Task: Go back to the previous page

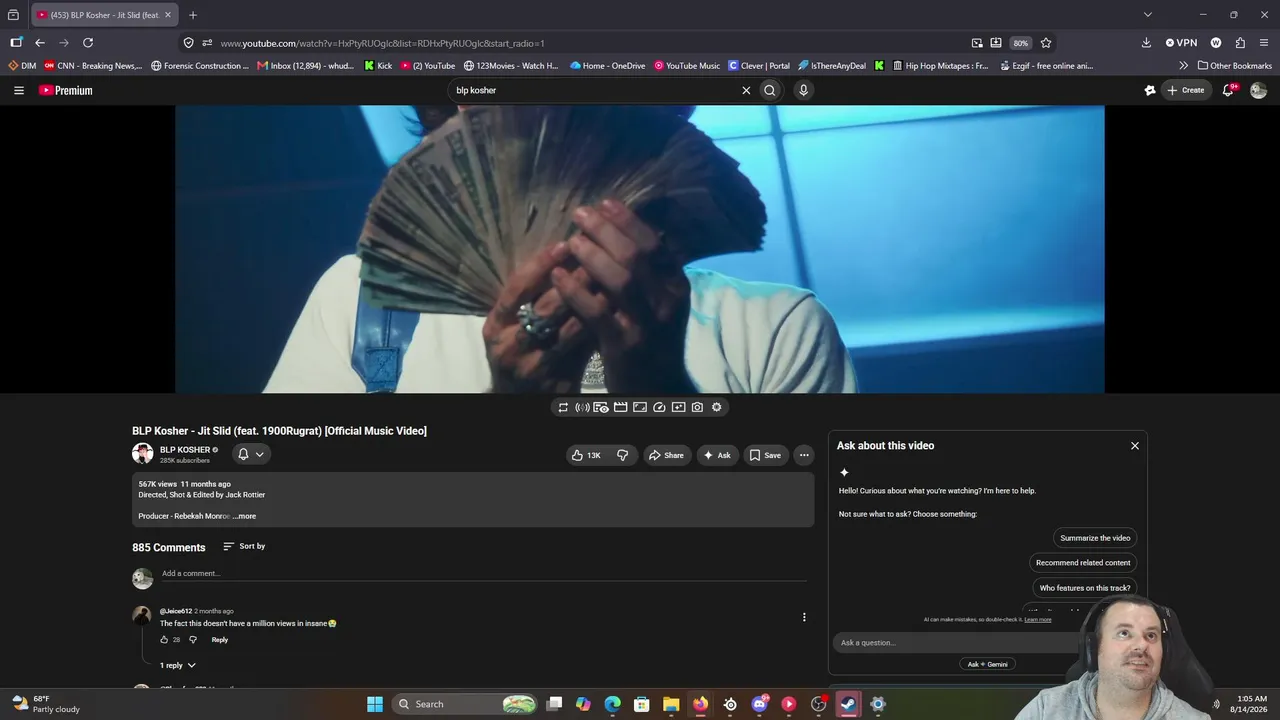Action: (40, 43)
